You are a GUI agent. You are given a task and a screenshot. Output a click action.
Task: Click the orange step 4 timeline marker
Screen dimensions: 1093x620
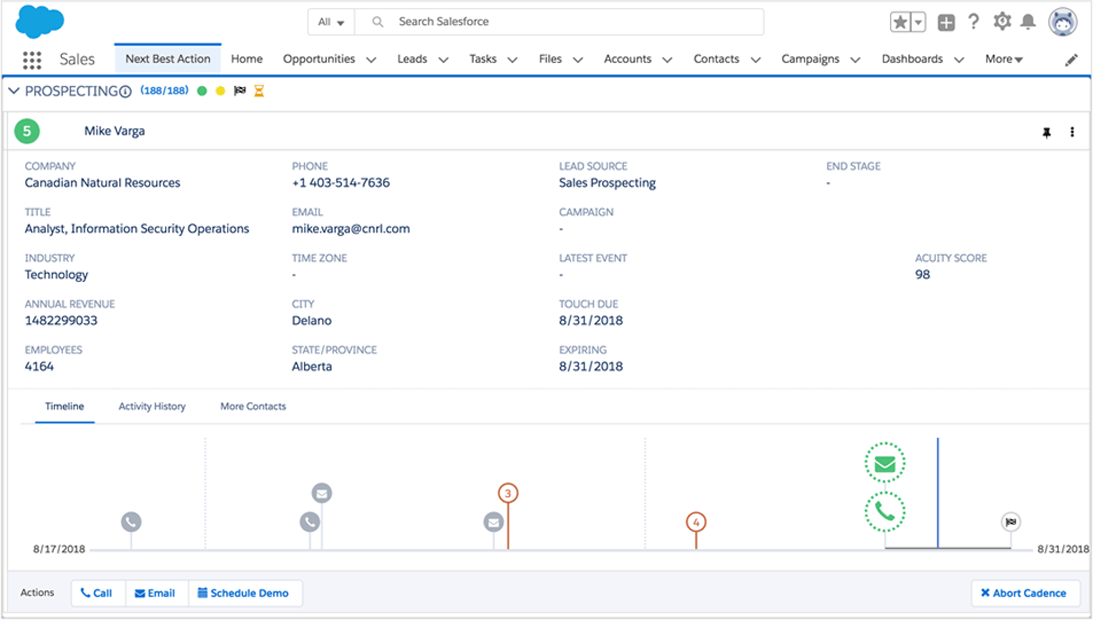coord(696,522)
